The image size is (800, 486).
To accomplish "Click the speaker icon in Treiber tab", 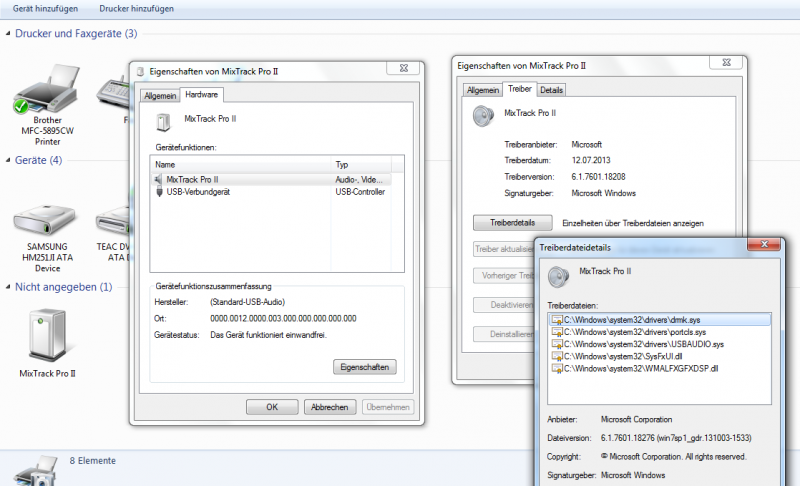I will pyautogui.click(x=483, y=116).
